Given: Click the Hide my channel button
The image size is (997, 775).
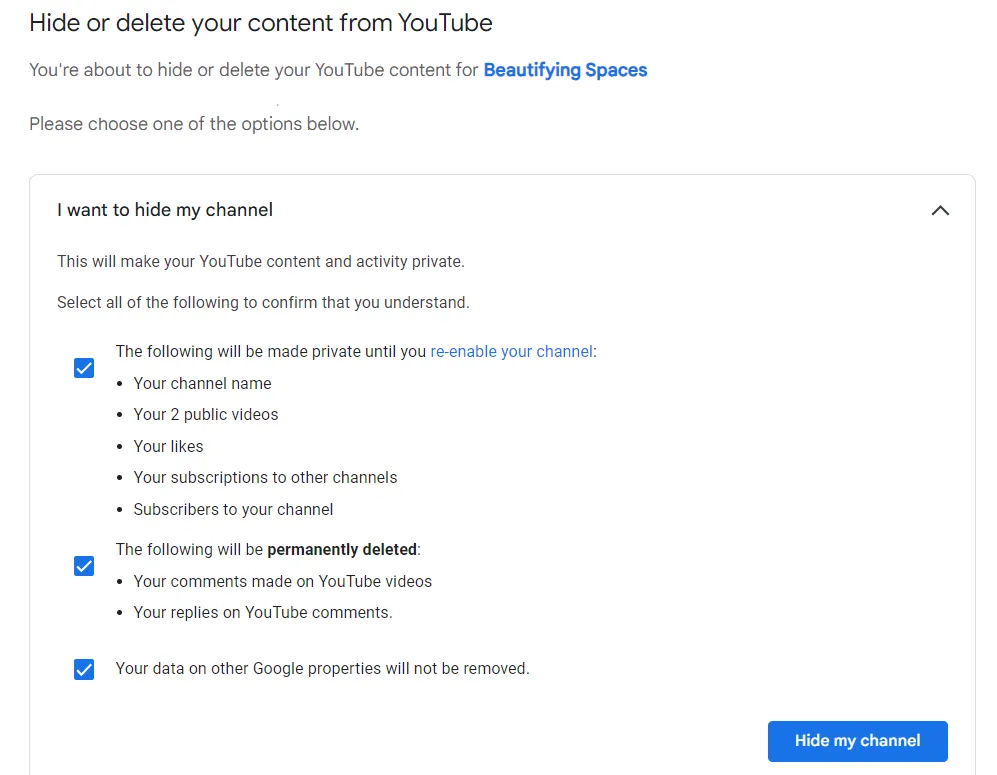Looking at the screenshot, I should click(x=857, y=741).
